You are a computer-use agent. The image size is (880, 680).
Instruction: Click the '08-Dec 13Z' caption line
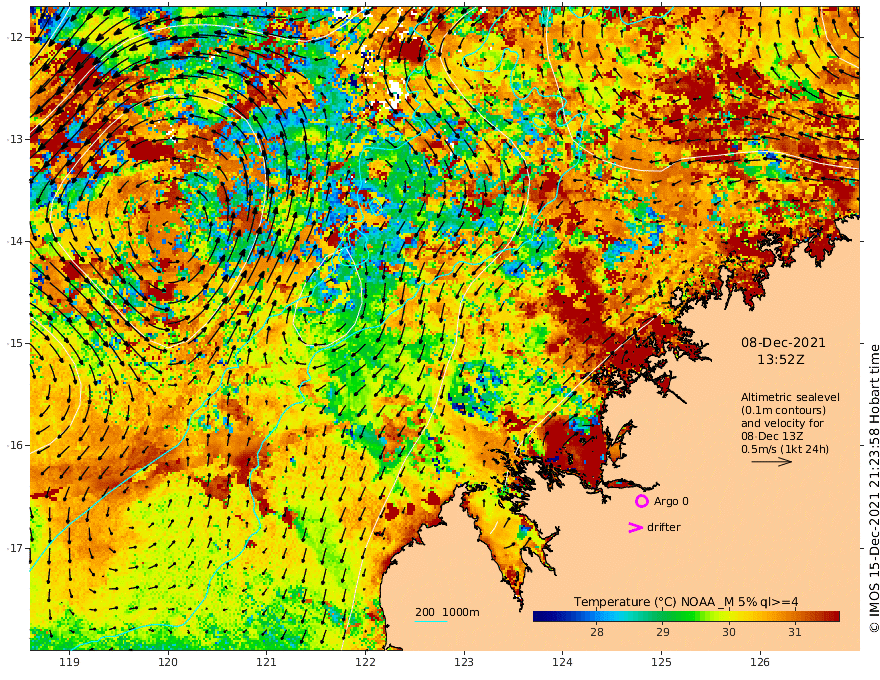(772, 436)
